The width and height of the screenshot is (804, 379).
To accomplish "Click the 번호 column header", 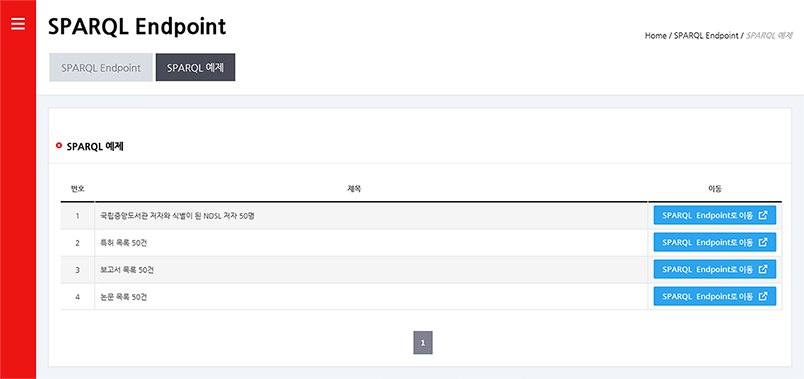I will [78, 189].
